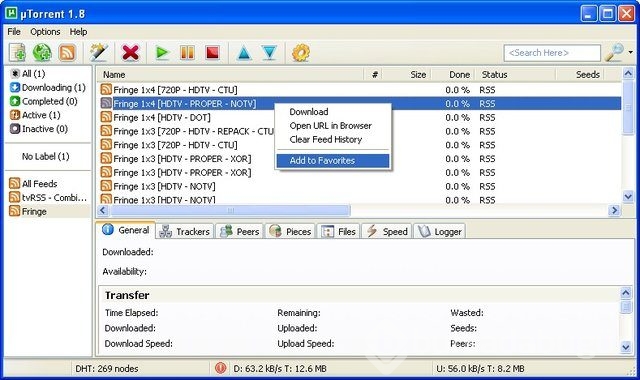Image resolution: width=640 pixels, height=380 pixels.
Task: Select All (1) in the sidebar
Action: (28, 74)
